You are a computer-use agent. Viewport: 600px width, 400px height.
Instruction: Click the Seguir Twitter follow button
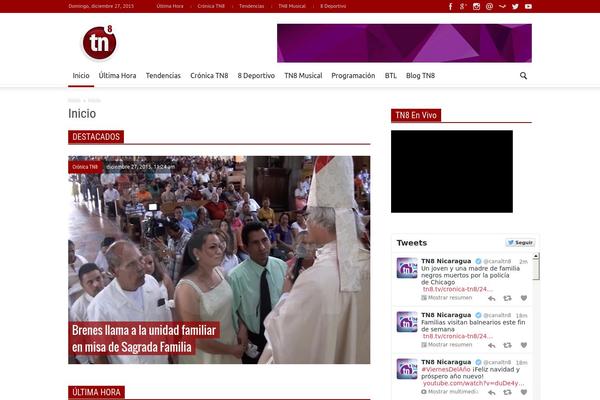520,243
